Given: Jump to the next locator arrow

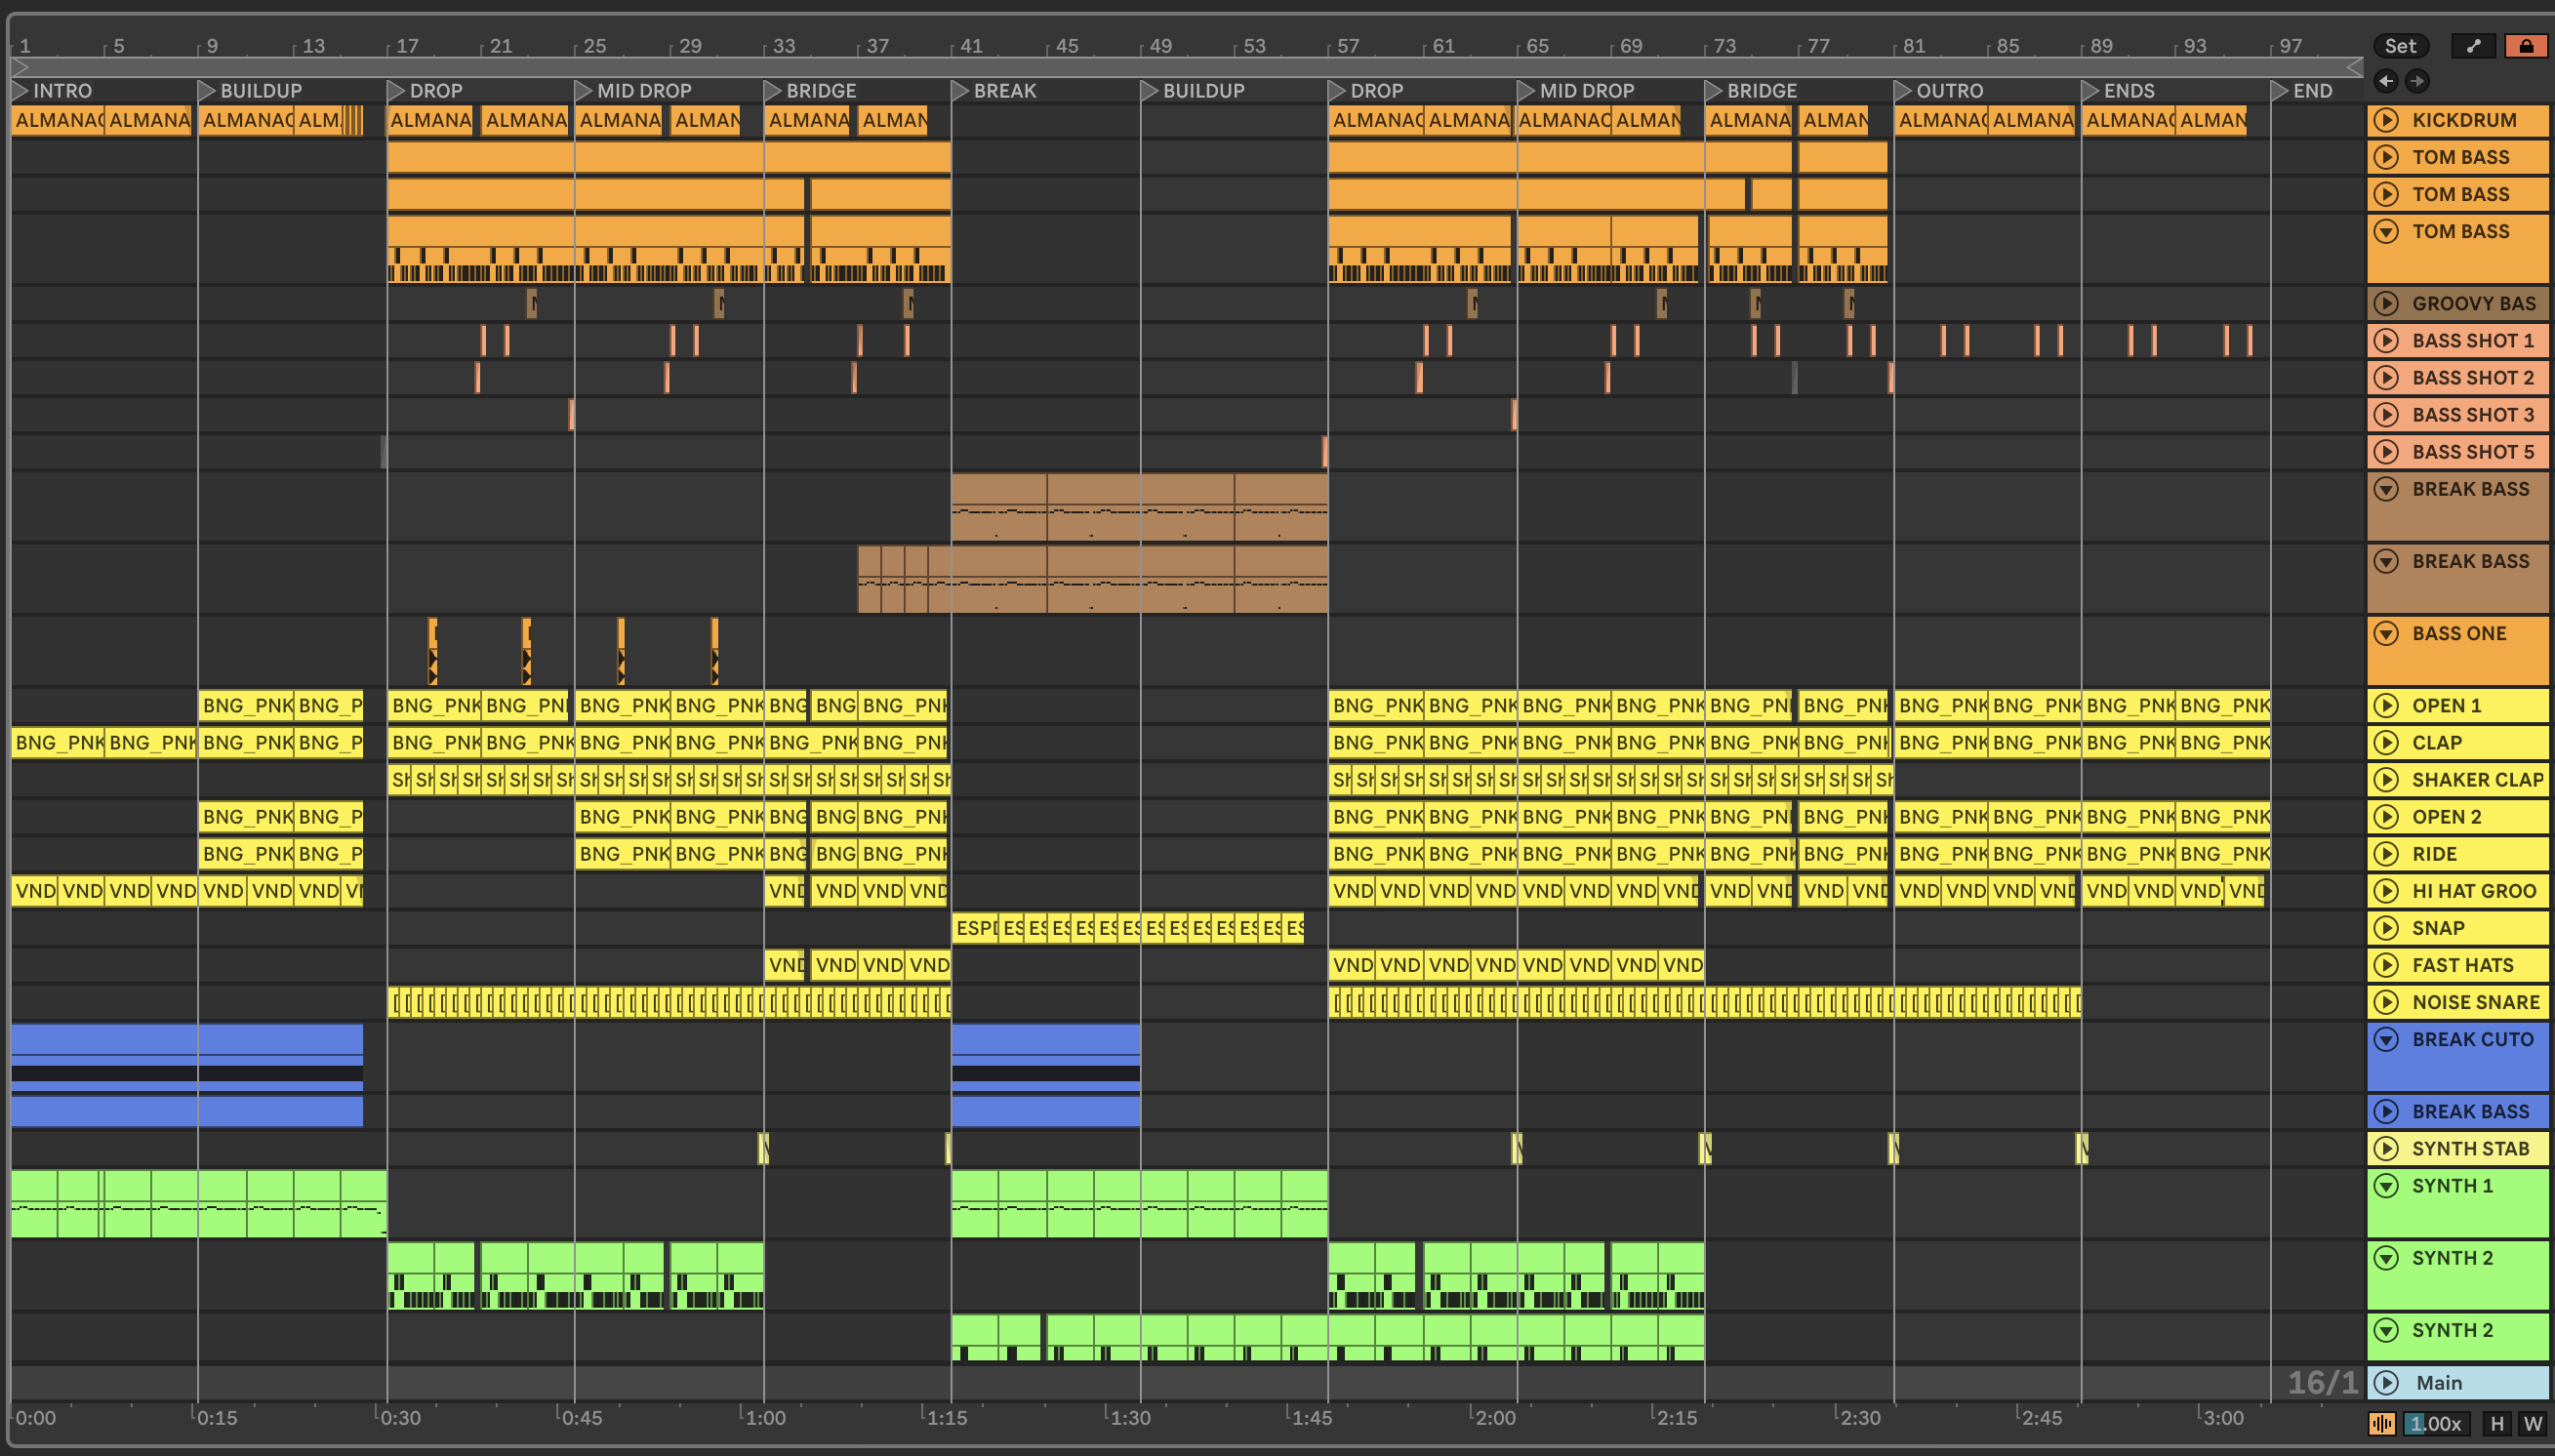Looking at the screenshot, I should 2416,81.
